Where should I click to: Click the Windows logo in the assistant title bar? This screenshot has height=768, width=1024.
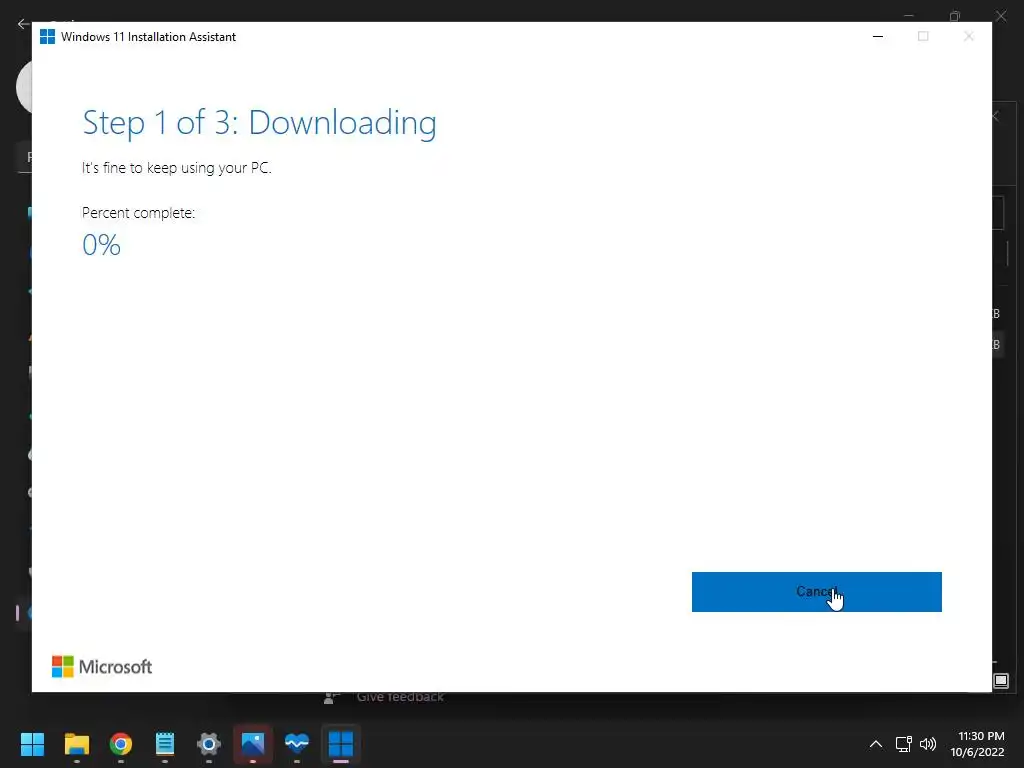(47, 37)
